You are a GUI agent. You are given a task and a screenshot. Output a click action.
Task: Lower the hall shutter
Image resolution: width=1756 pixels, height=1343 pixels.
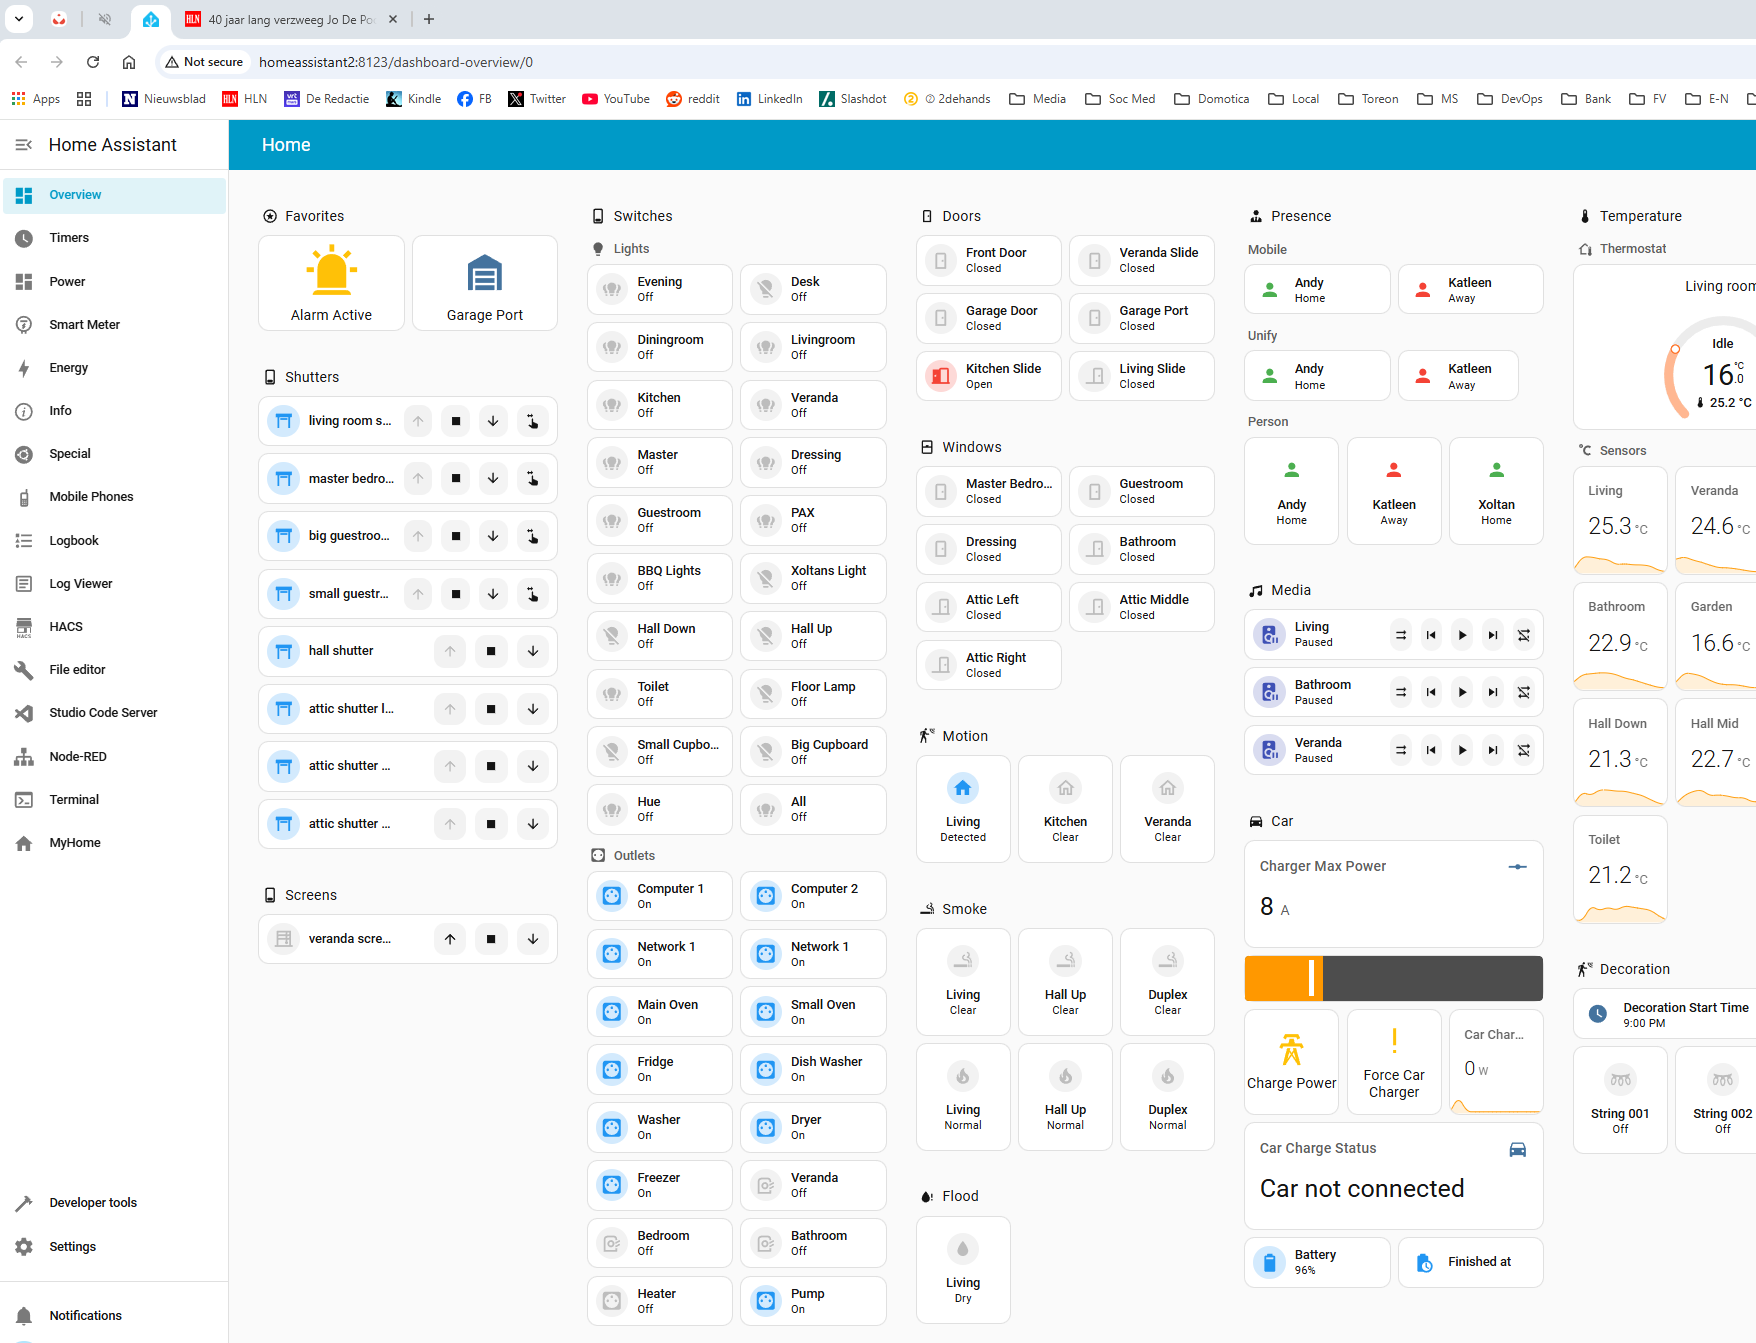pos(533,651)
